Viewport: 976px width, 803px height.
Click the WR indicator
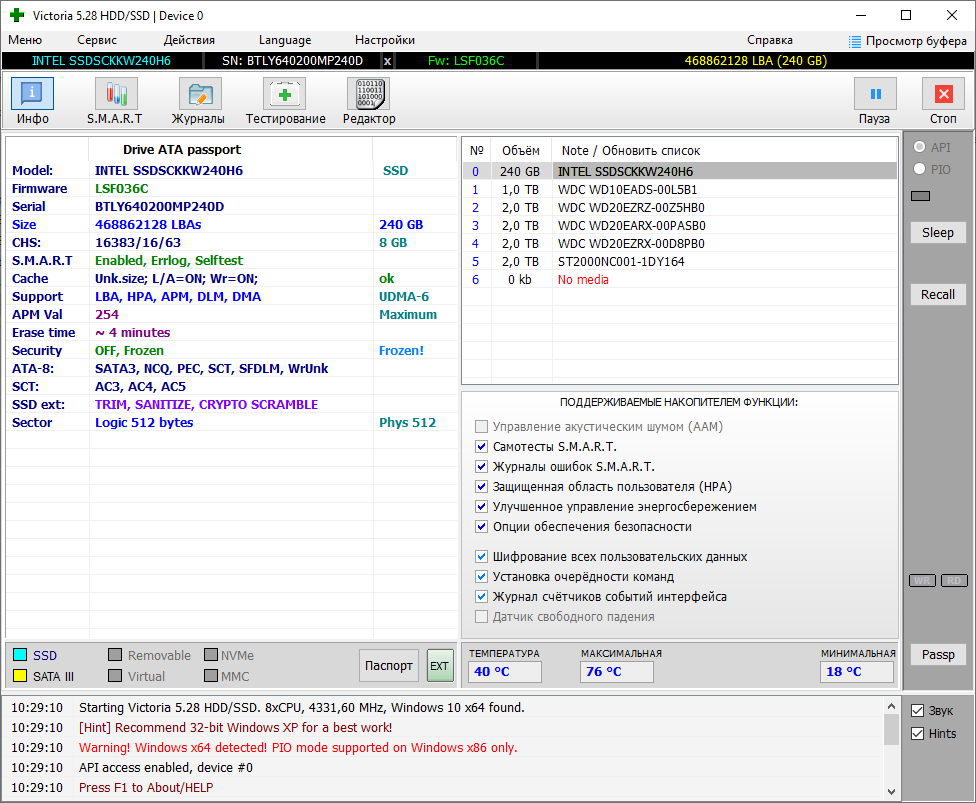[x=922, y=580]
